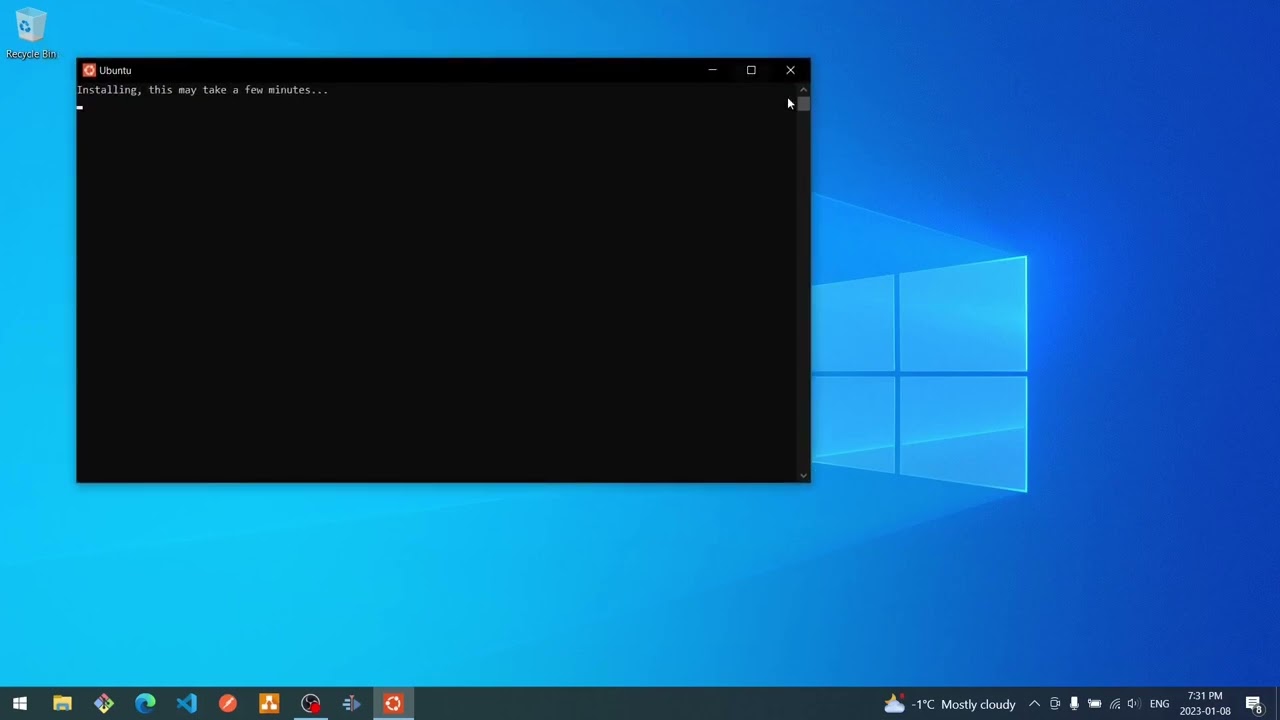Open Microsoft Edge from the taskbar
The width and height of the screenshot is (1280, 720).
[x=145, y=704]
